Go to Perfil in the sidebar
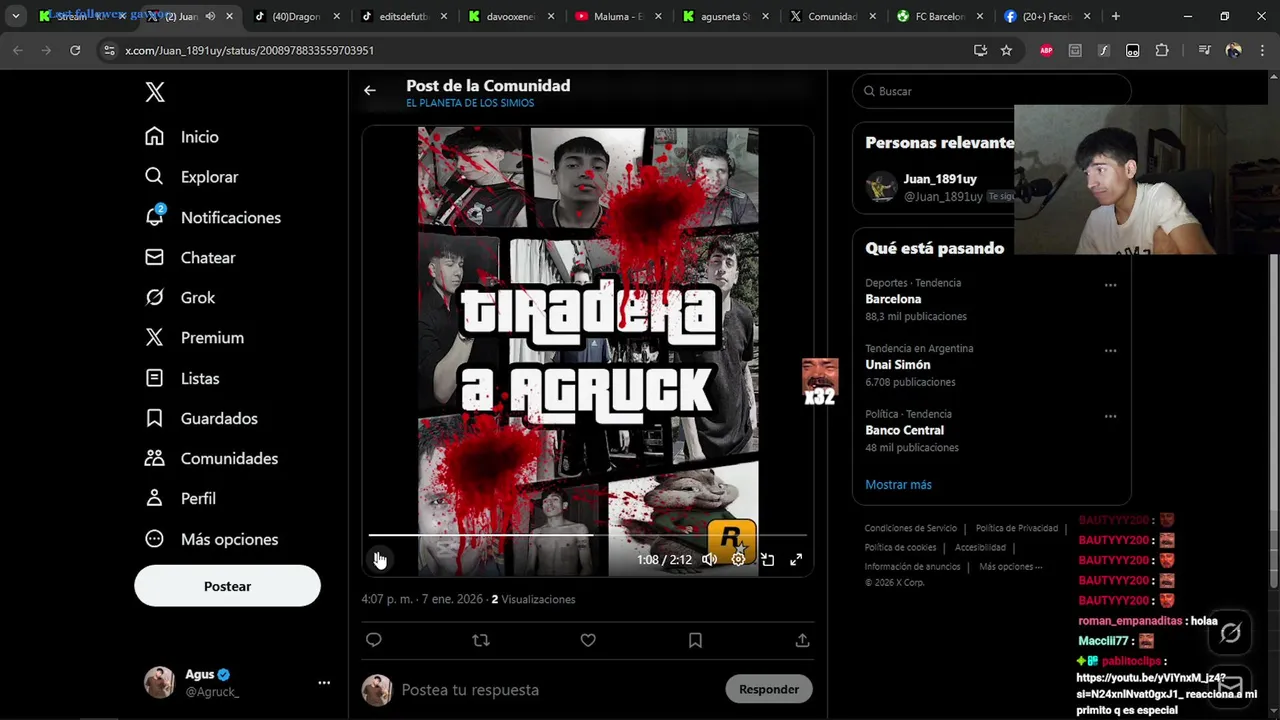 pos(180,498)
